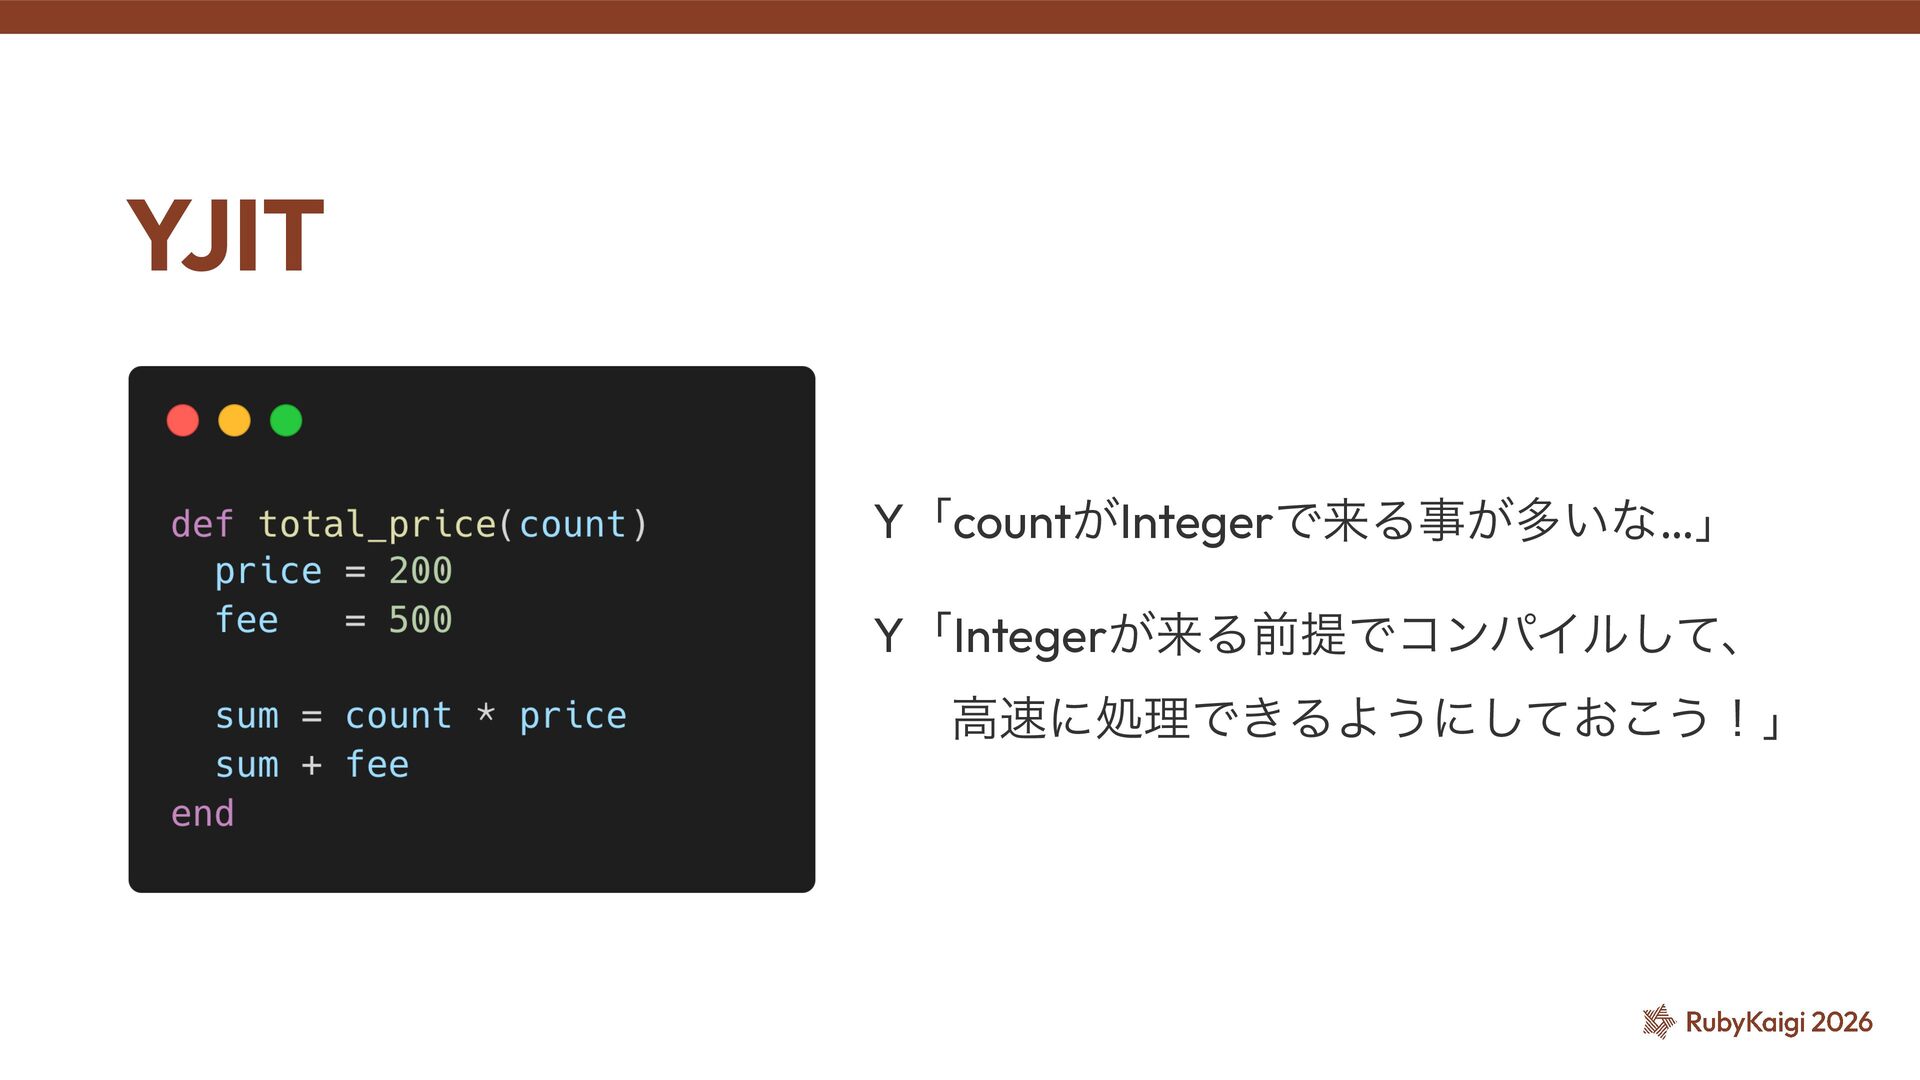The width and height of the screenshot is (1920, 1080).
Task: Click the RubyKaigi logo icon
Action: coord(1658,1021)
